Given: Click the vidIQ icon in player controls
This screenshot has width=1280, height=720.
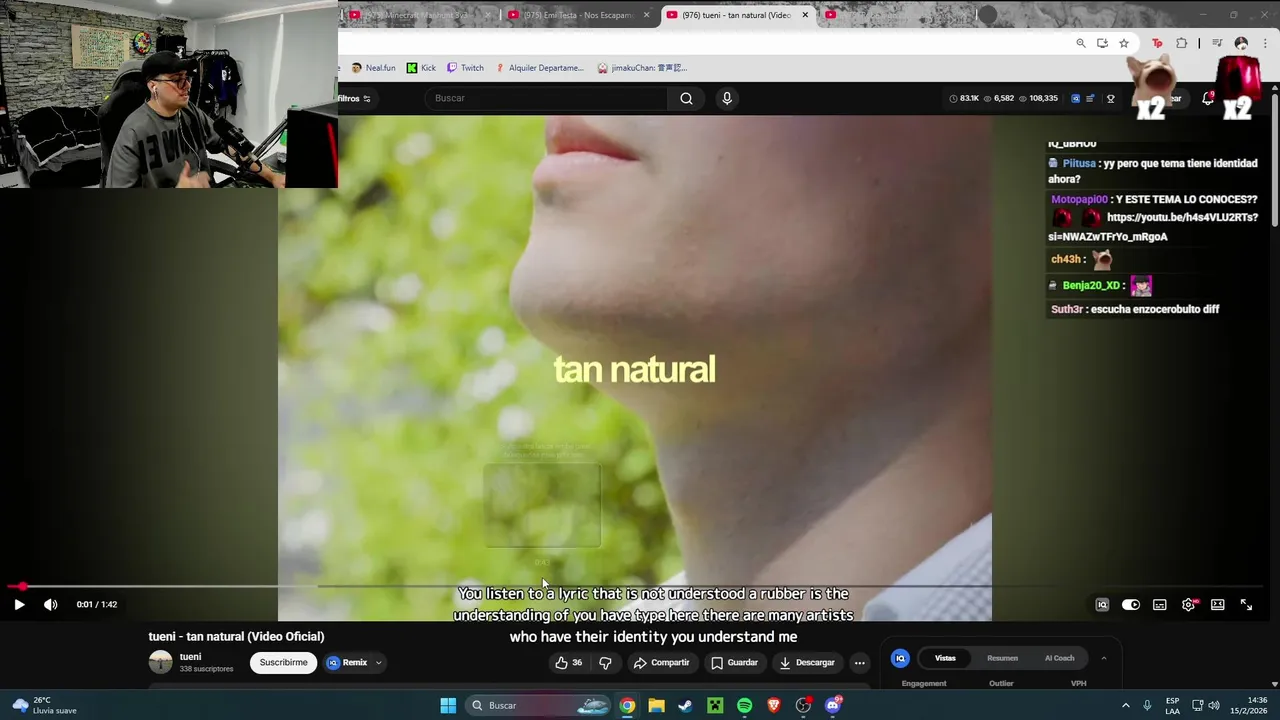Looking at the screenshot, I should (1102, 605).
